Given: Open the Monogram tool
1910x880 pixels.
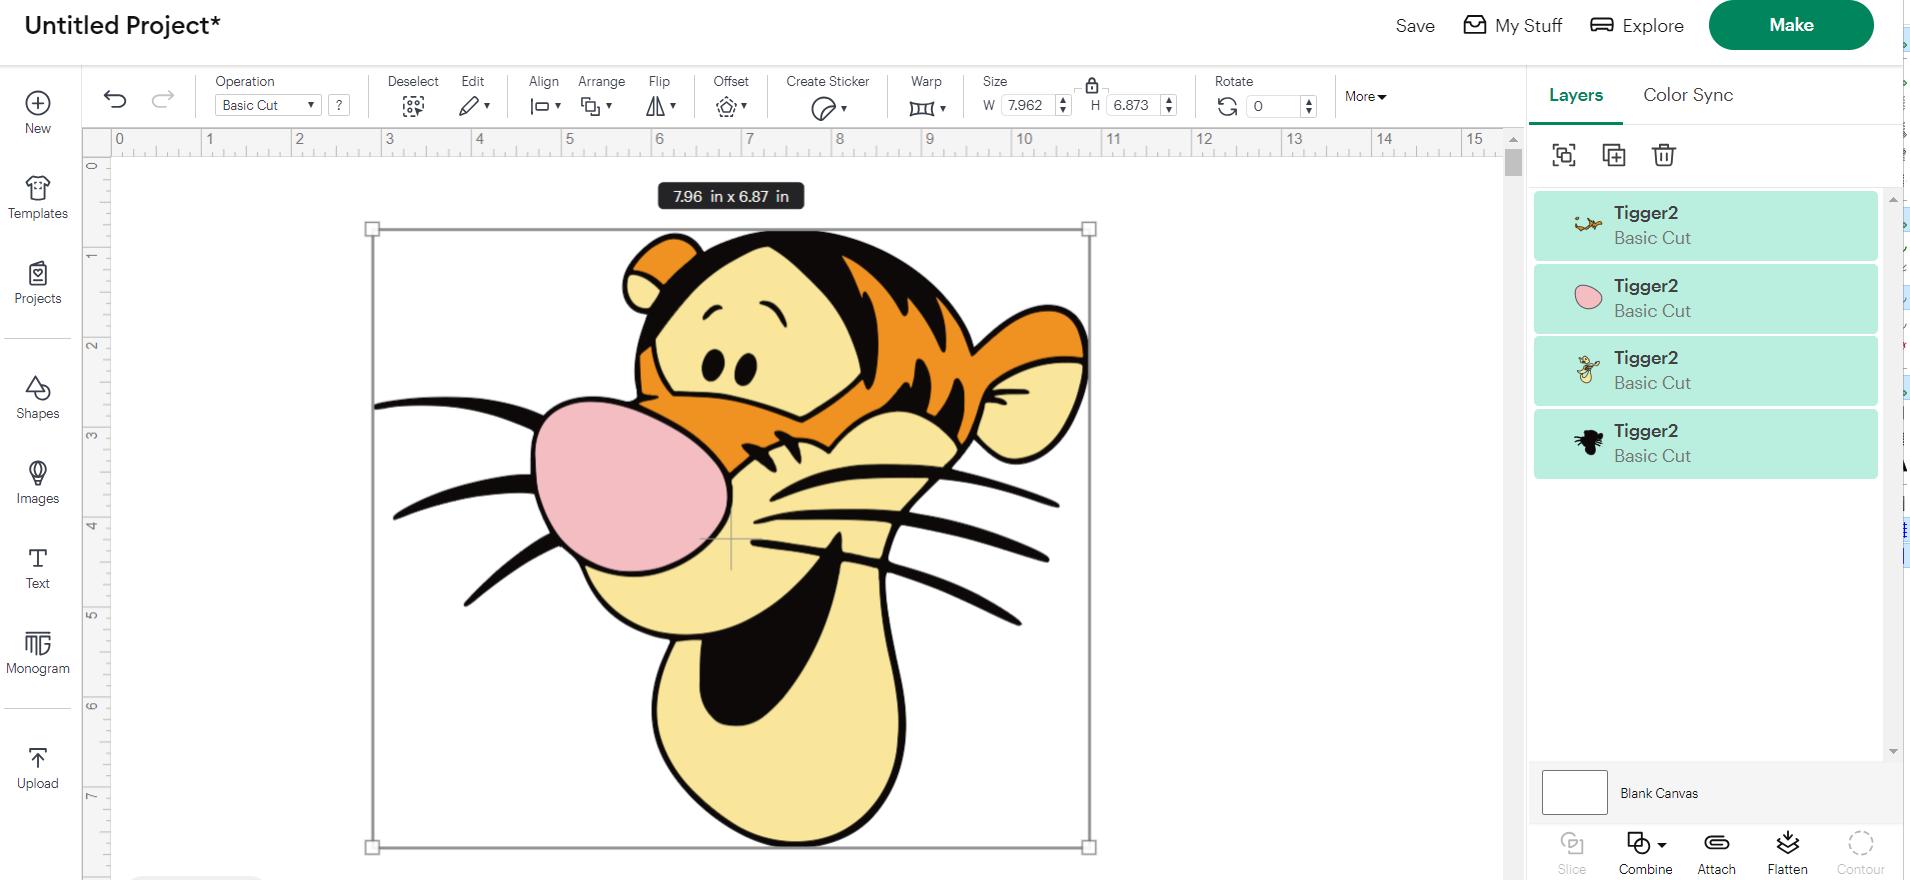Looking at the screenshot, I should click(38, 643).
